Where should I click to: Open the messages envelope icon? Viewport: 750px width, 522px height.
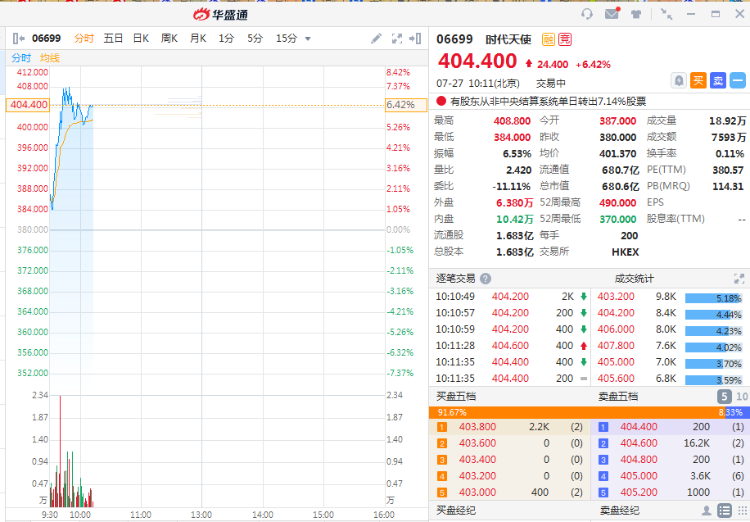point(612,14)
